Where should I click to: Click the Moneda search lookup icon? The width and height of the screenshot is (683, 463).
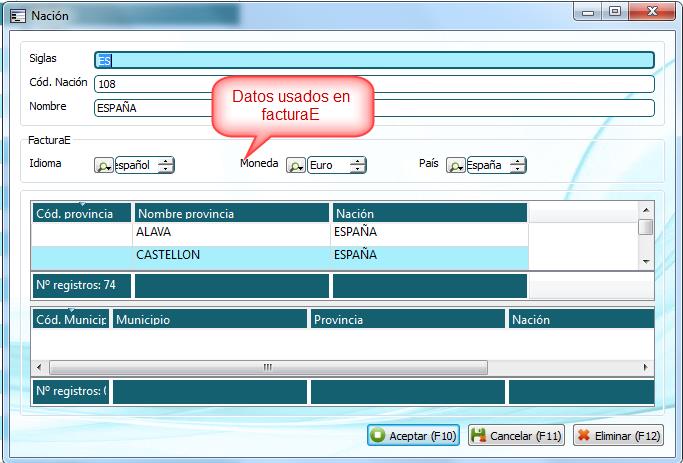pyautogui.click(x=296, y=165)
